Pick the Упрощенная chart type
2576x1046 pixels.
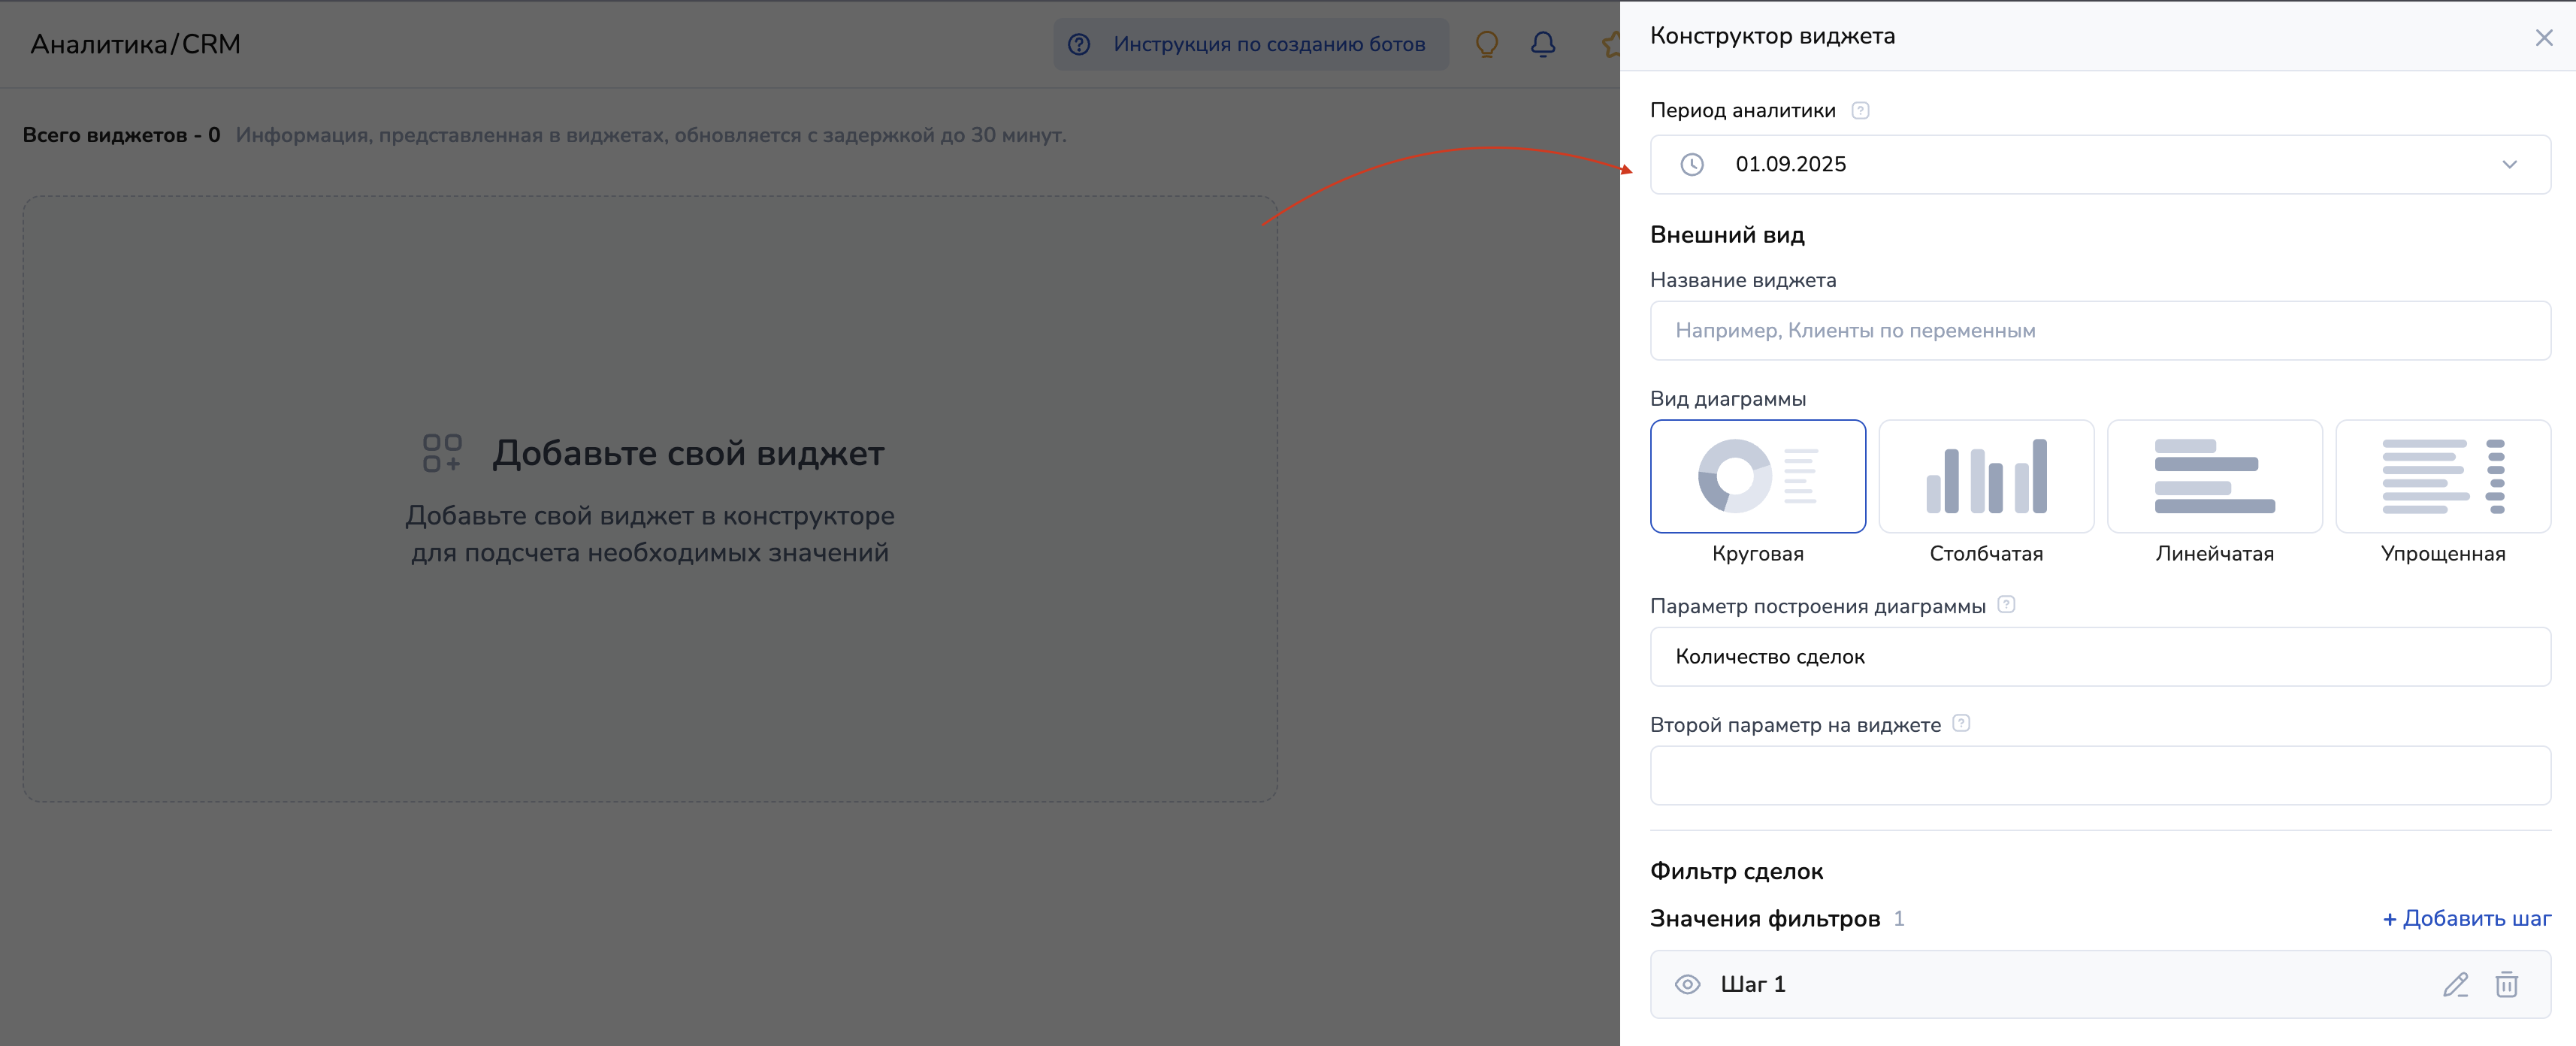[x=2442, y=476]
